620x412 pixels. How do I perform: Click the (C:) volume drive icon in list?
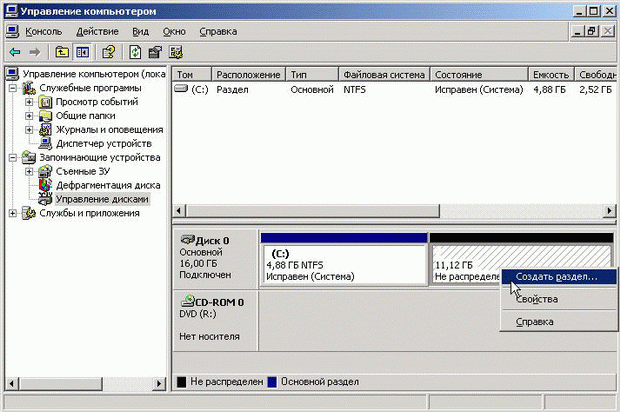181,89
